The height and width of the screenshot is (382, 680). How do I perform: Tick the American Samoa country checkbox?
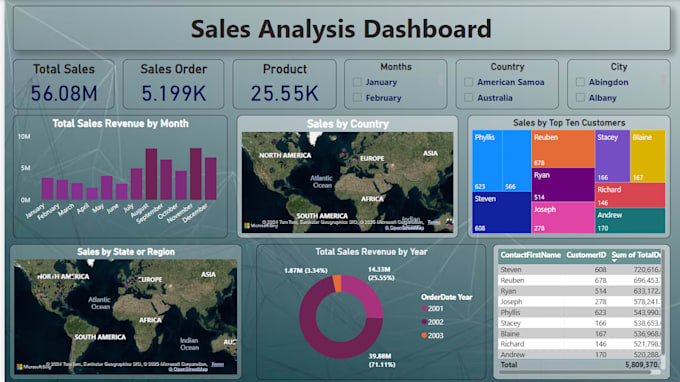(468, 82)
